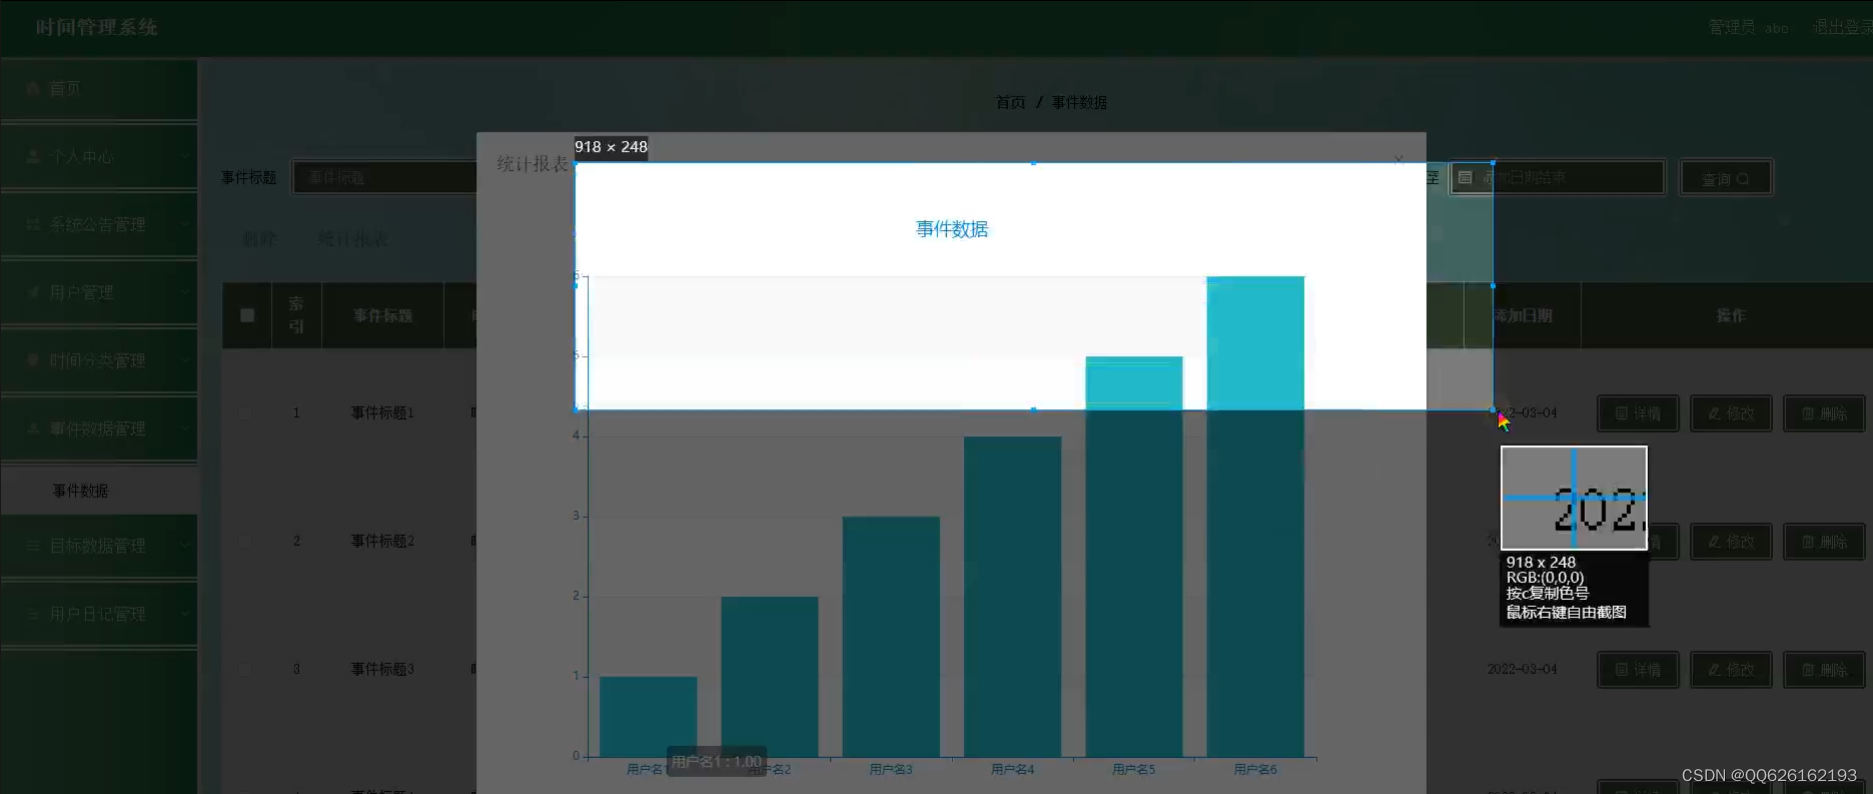
Task: Tick the checkbox for row 事件标题2
Action: (x=246, y=540)
